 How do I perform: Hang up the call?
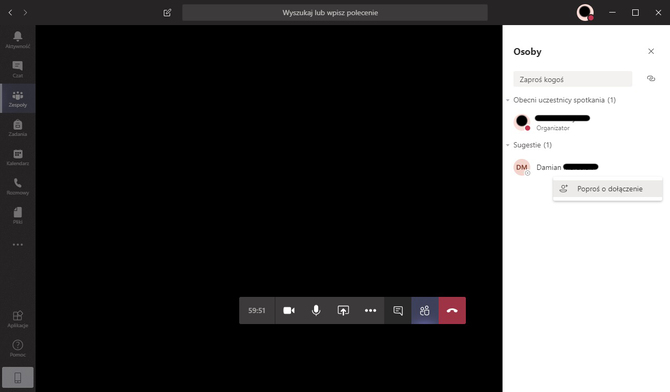click(452, 310)
